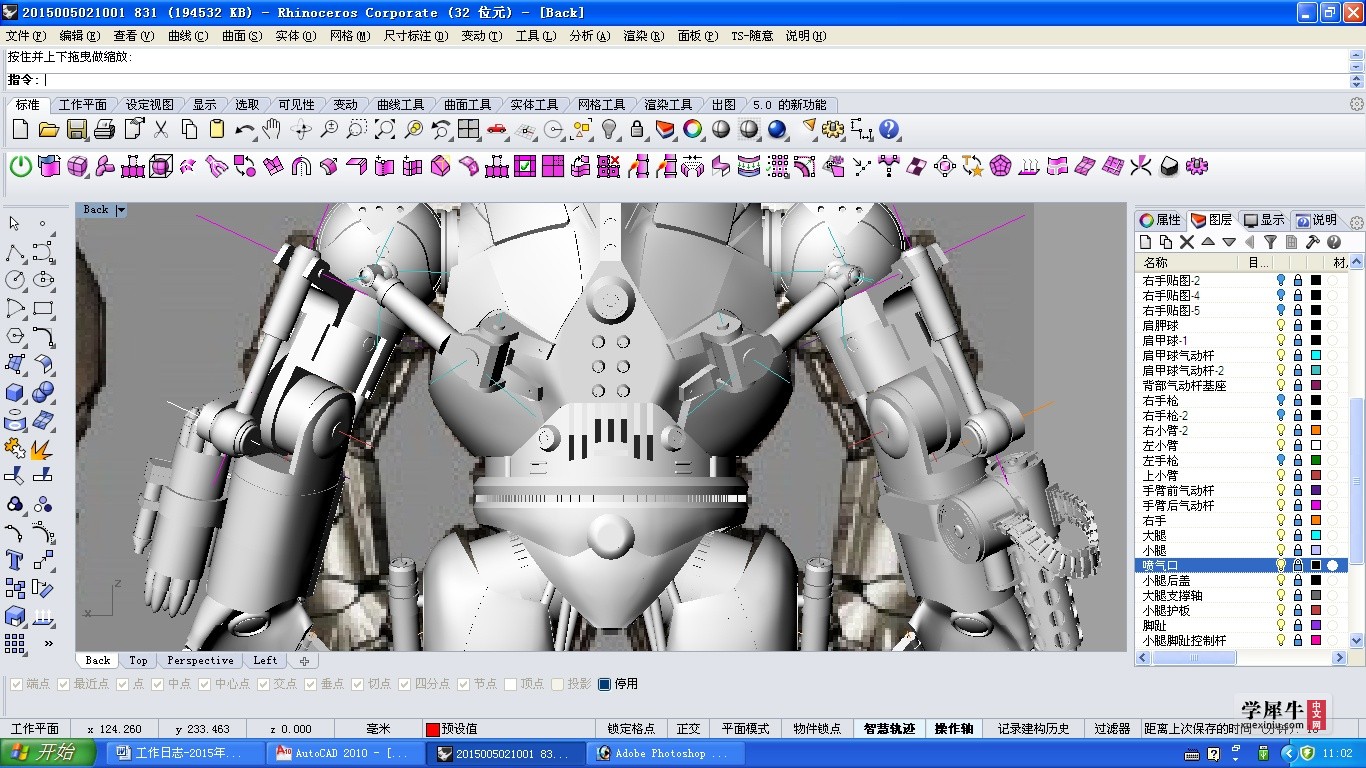This screenshot has height=768, width=1366.
Task: Enable the 顶点 osnap checkbox
Action: pyautogui.click(x=511, y=684)
